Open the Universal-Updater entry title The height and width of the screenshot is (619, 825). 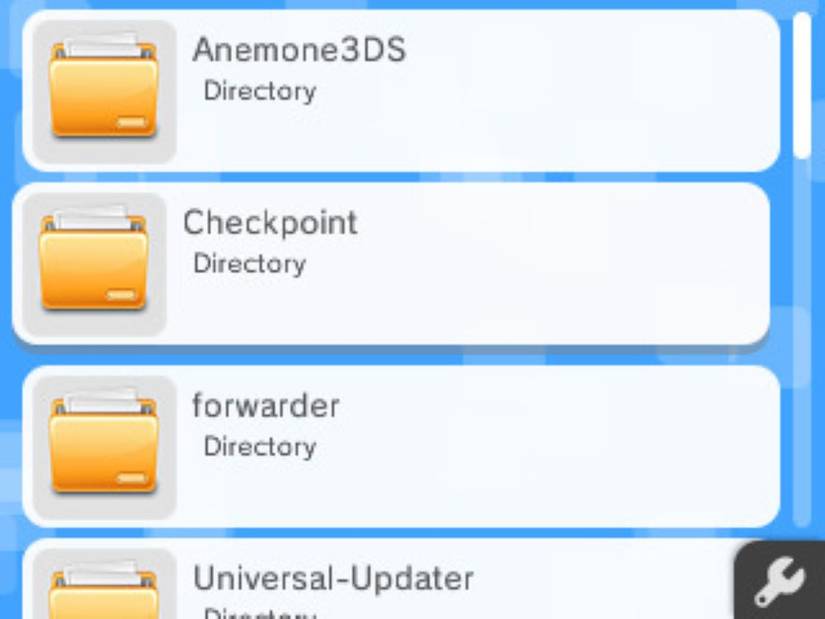pyautogui.click(x=333, y=578)
